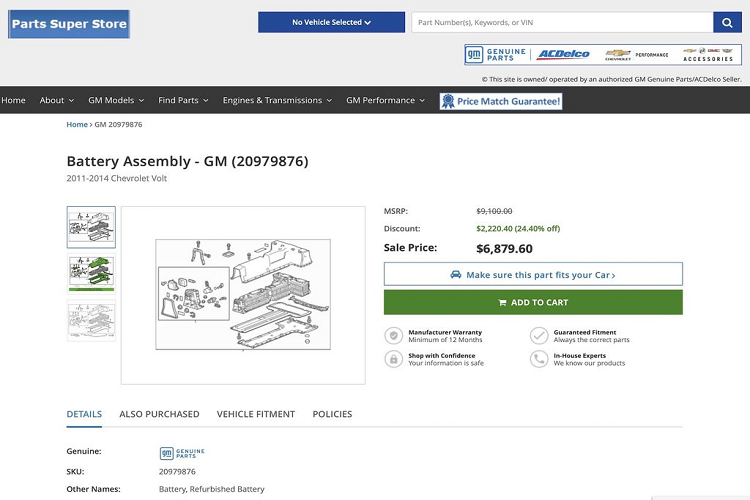Open the No Vehicle Selected dropdown

pyautogui.click(x=331, y=22)
